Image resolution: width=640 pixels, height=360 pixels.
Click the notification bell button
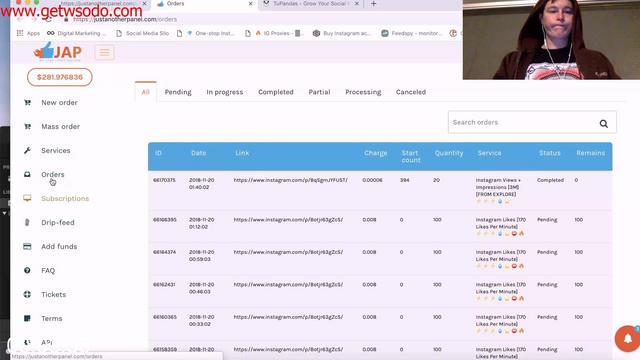628,338
